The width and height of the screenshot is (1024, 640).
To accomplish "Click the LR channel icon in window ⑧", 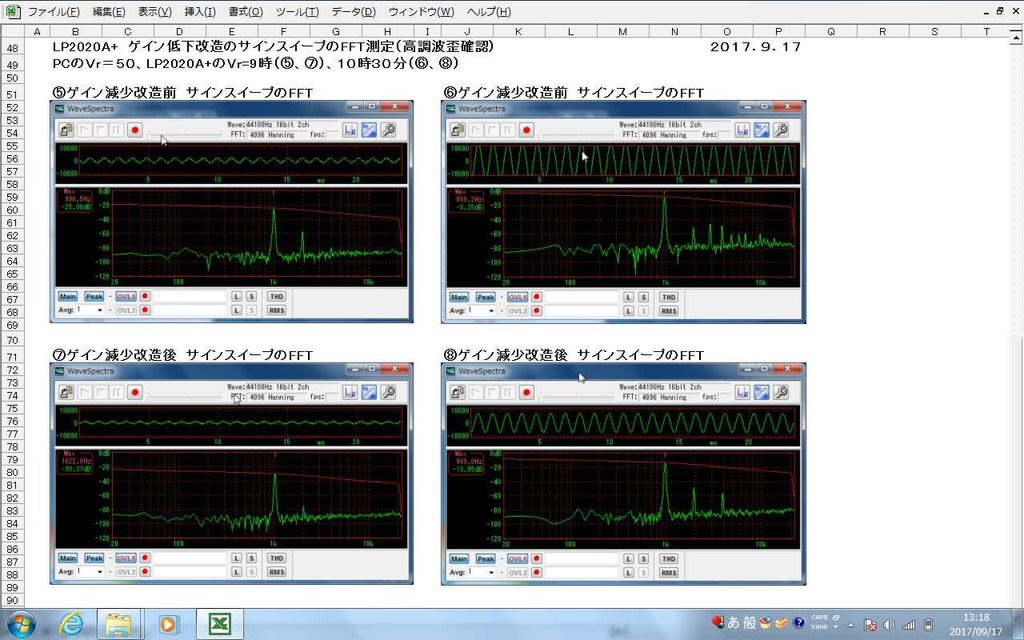I will pos(743,392).
